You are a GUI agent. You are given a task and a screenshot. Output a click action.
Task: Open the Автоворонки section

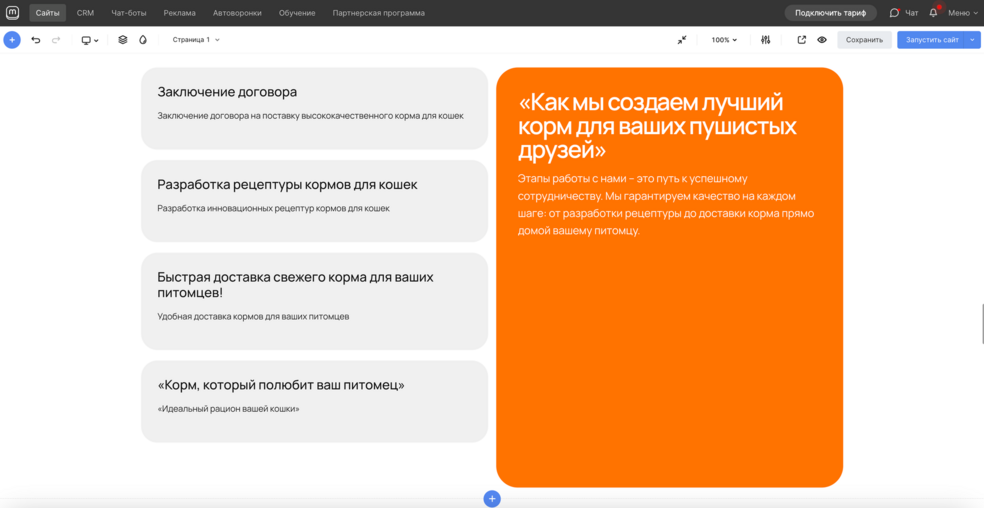(x=237, y=13)
